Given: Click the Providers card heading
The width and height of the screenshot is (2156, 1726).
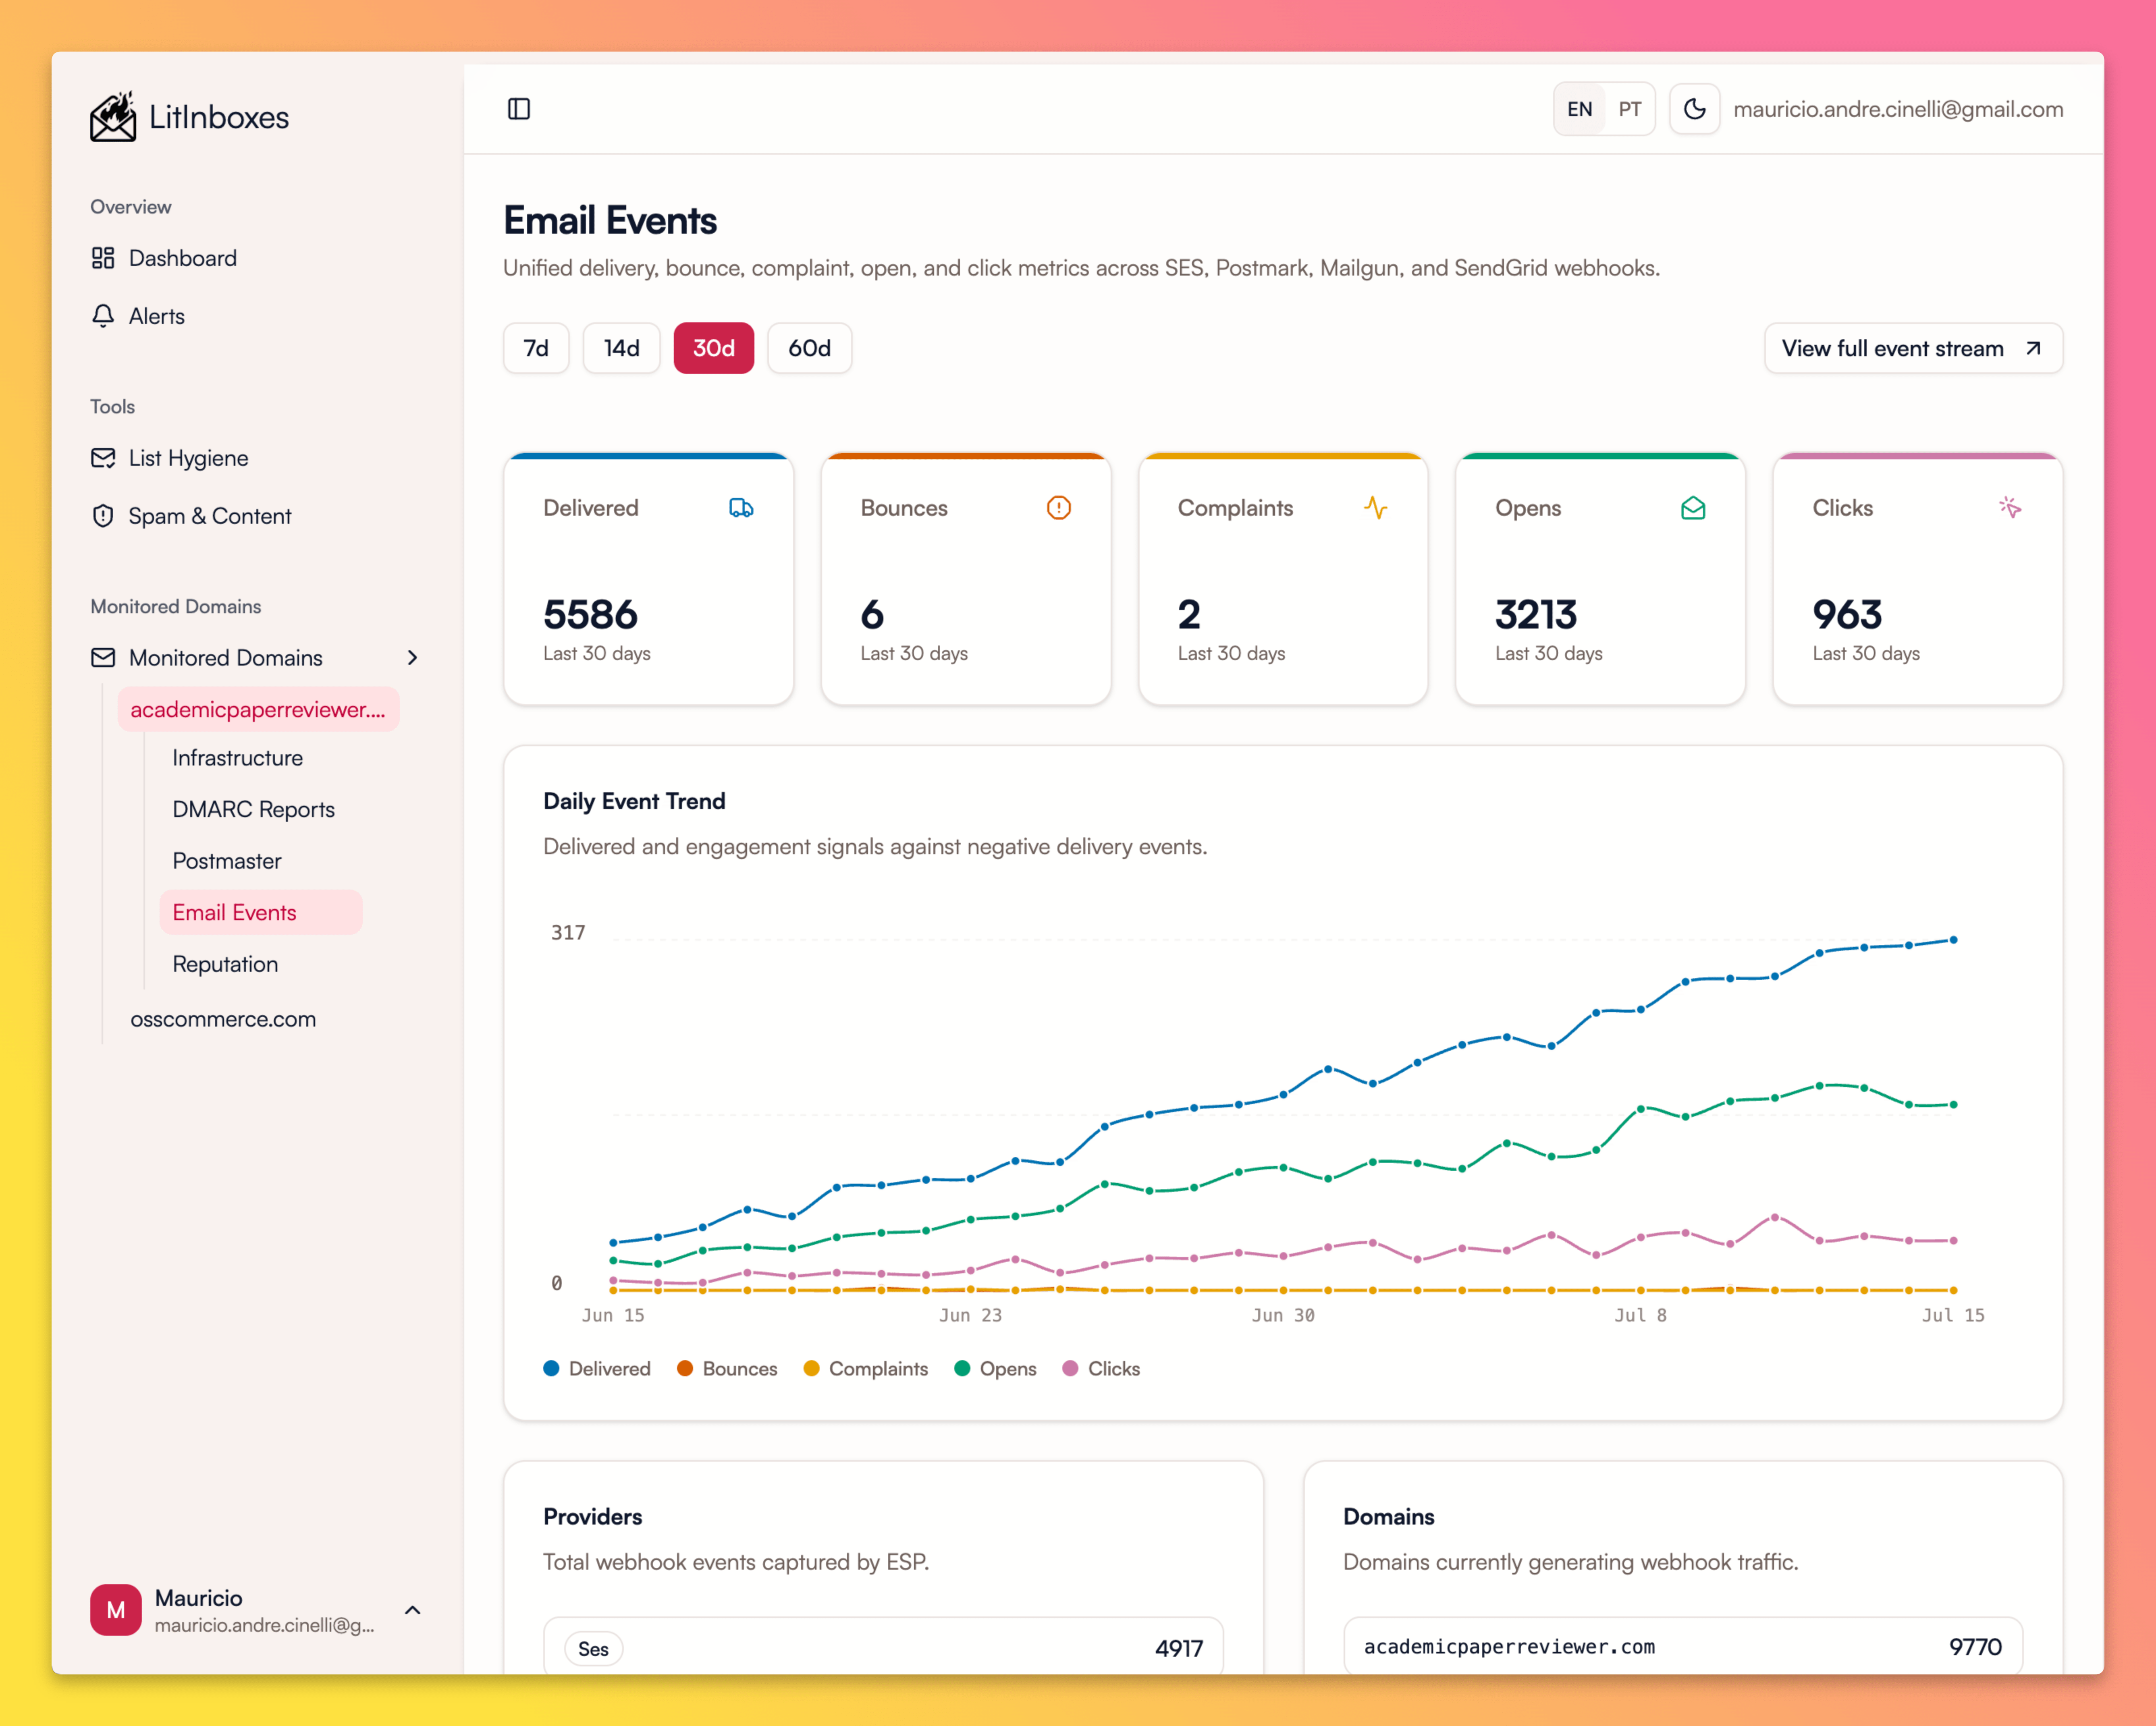Looking at the screenshot, I should tap(593, 1517).
